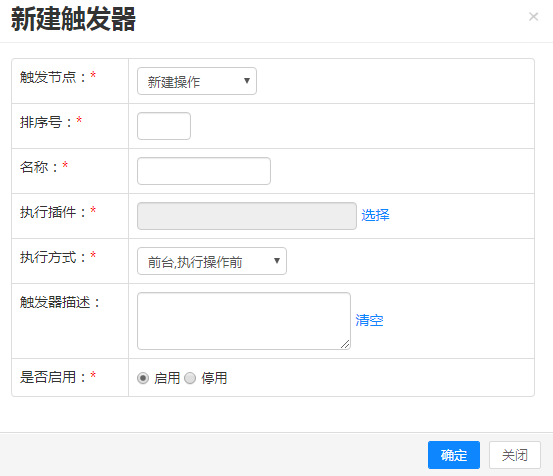
Task: Click the arrow of the 触发节点 select box
Action: (x=247, y=81)
